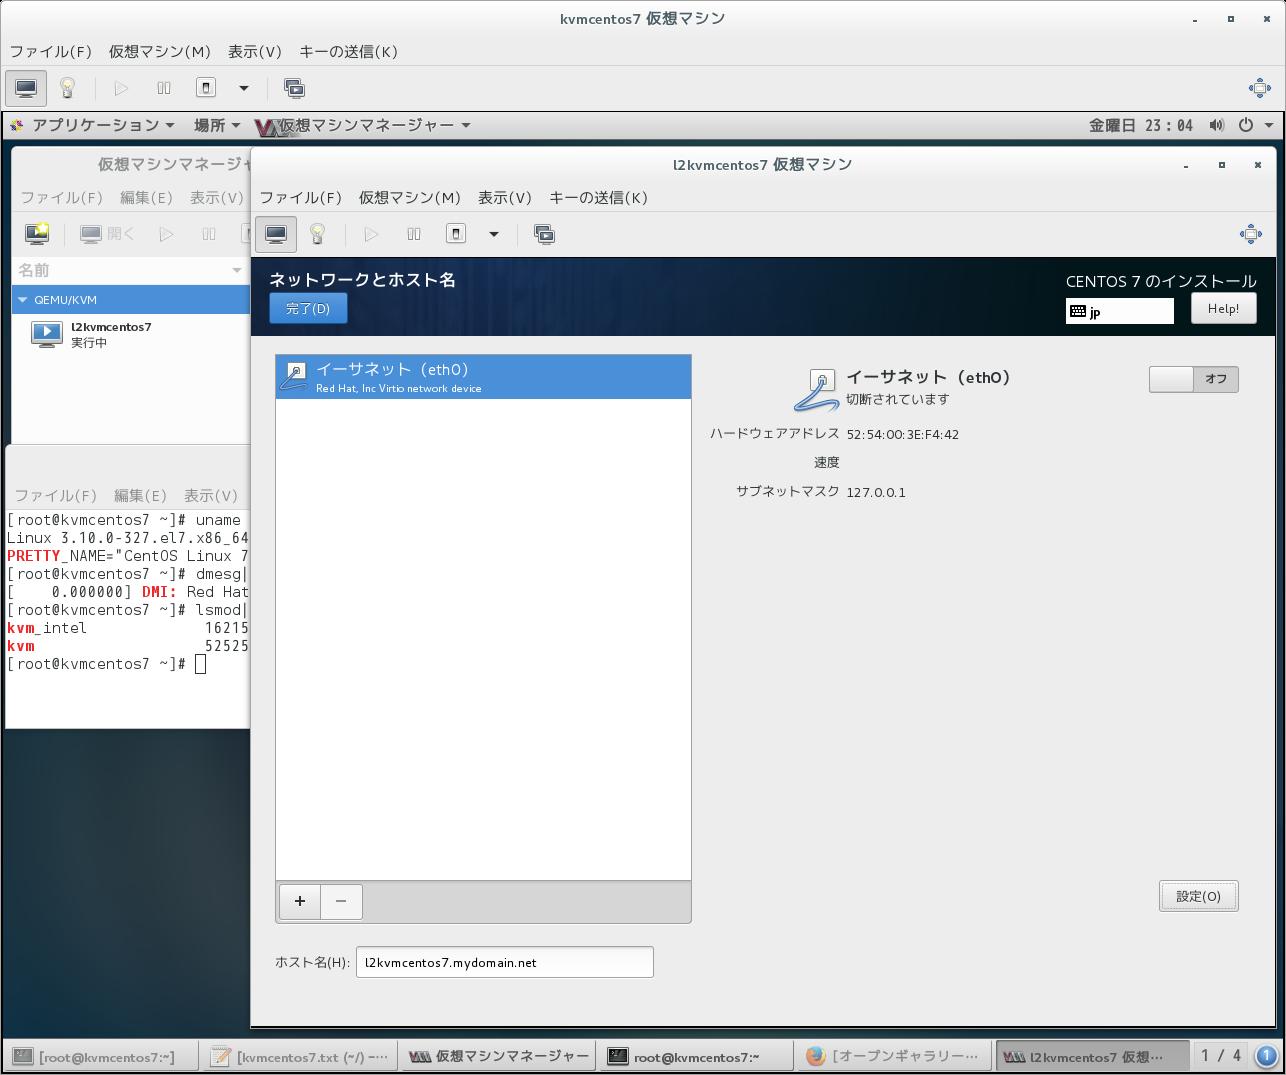
Task: Click l2kvmcentos7 shutdown power icon
Action: pyautogui.click(x=456, y=234)
